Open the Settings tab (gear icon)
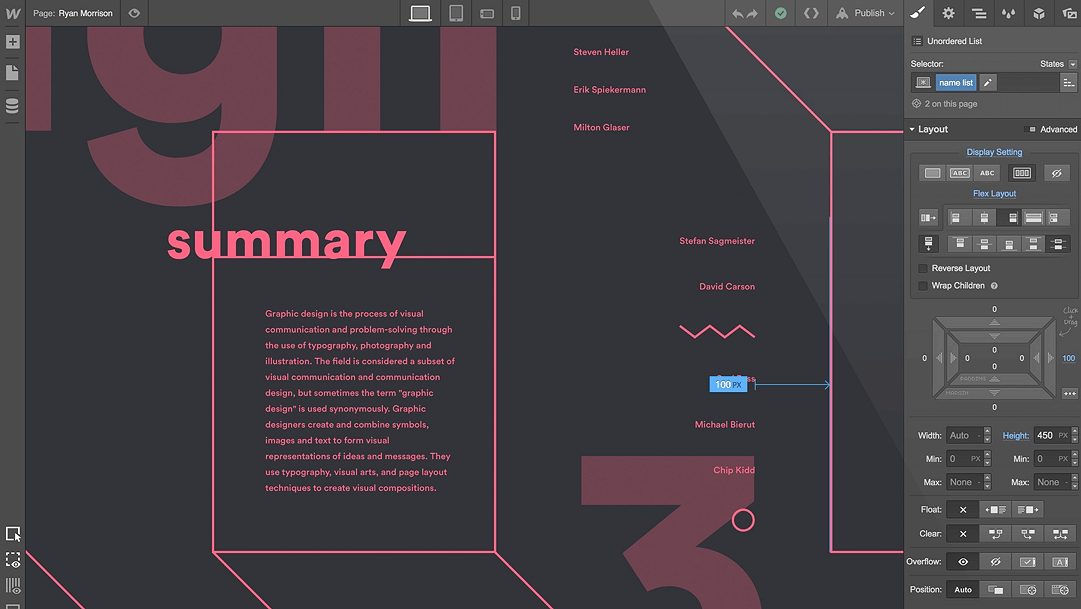This screenshot has width=1081, height=609. tap(949, 13)
